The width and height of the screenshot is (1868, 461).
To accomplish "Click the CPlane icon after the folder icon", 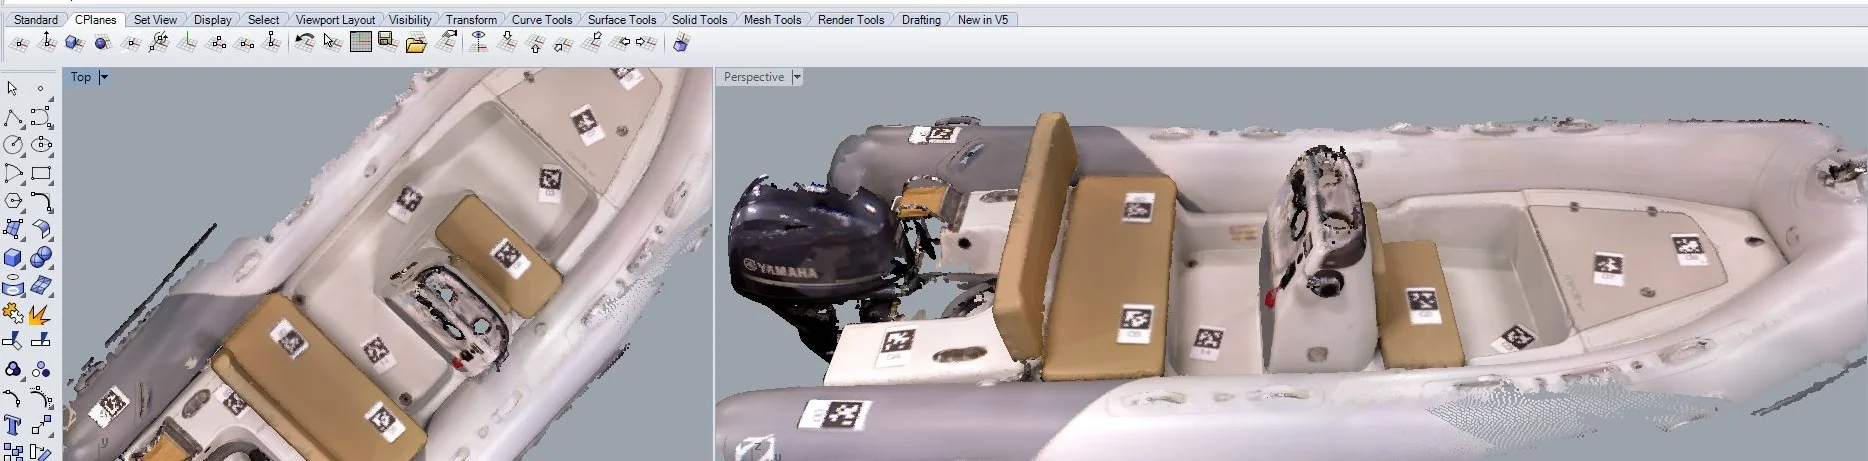I will coord(447,42).
